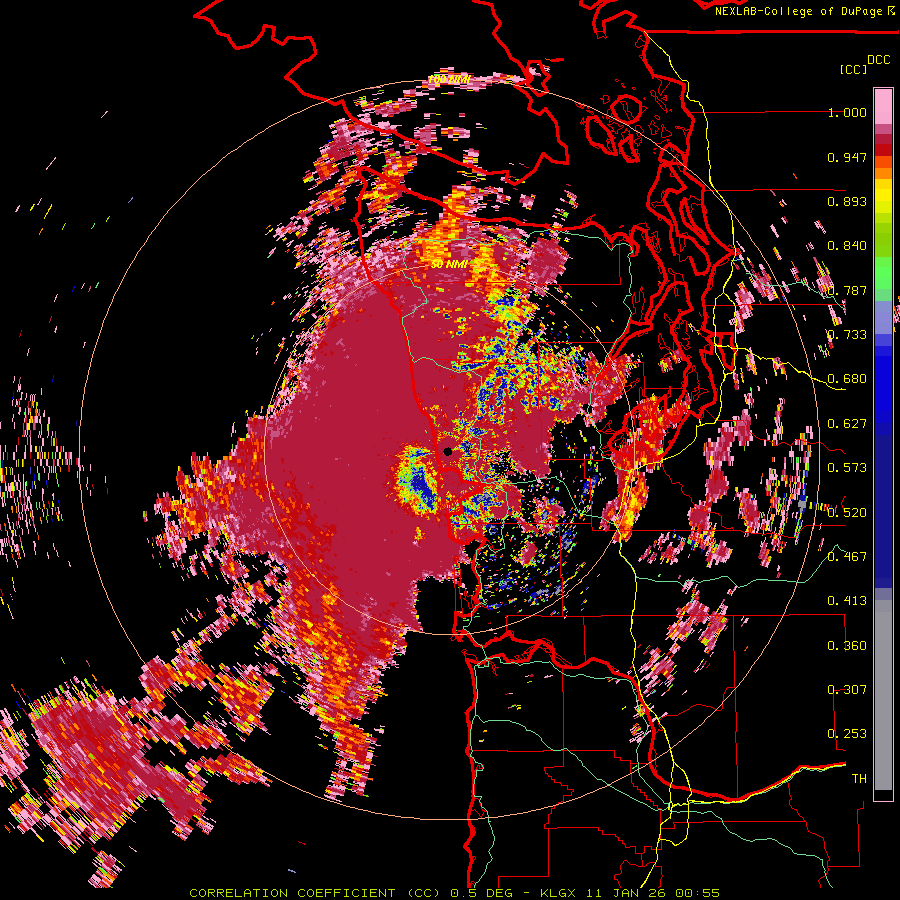900x900 pixels.
Task: Click the 0.520 color scale label
Action: click(847, 513)
